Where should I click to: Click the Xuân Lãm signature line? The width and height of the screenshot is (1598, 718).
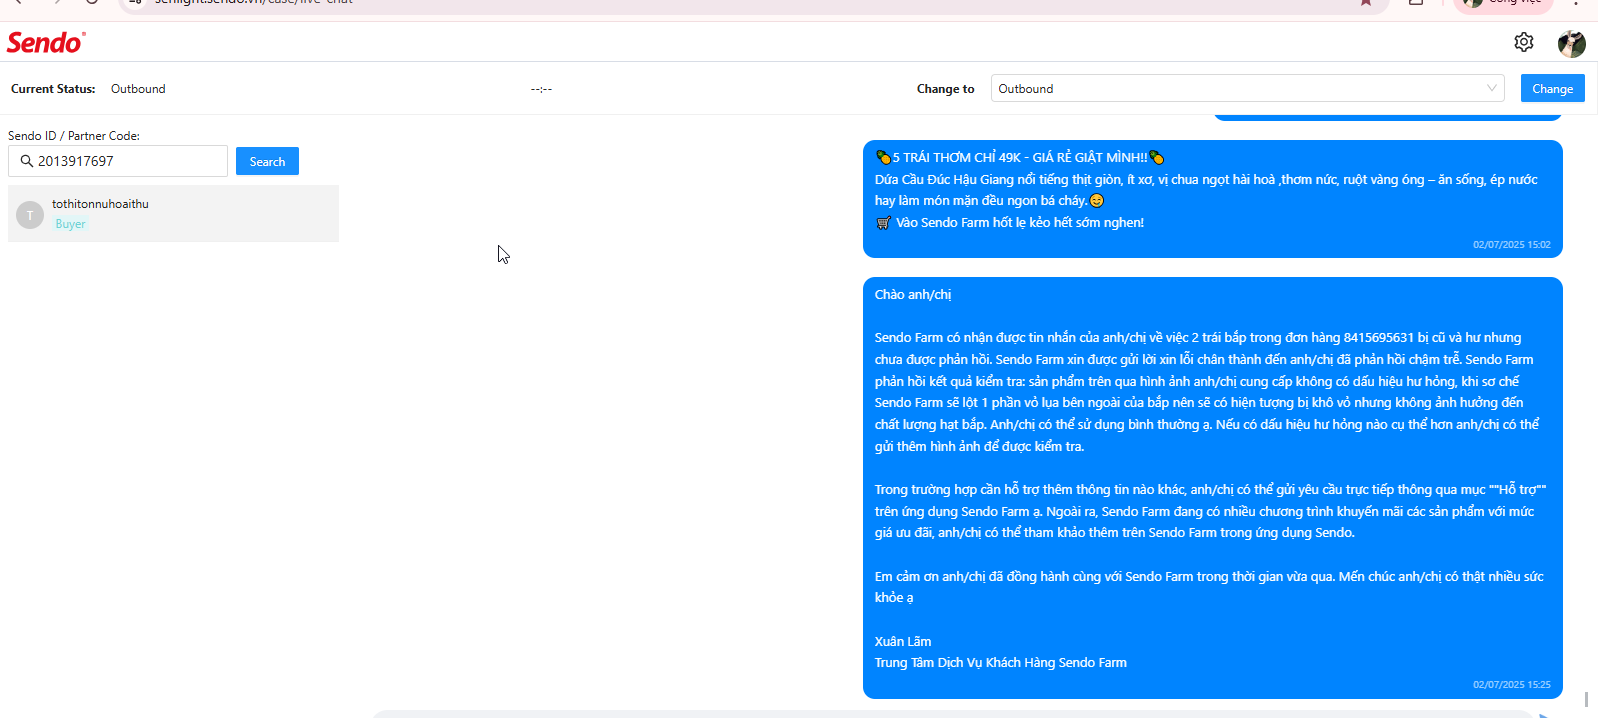point(903,642)
